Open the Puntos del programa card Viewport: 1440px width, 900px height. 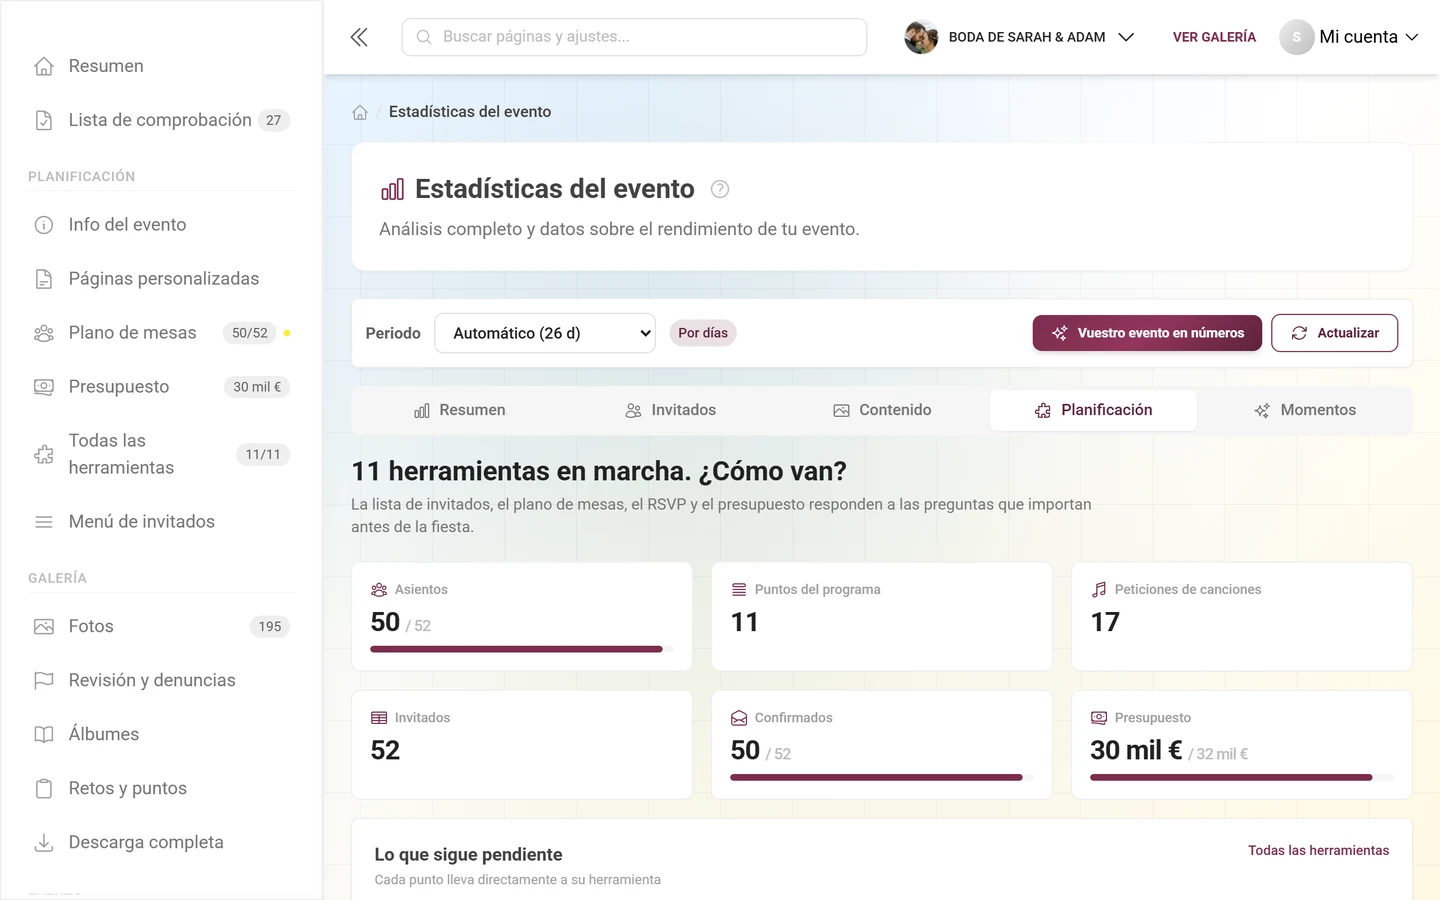point(882,617)
